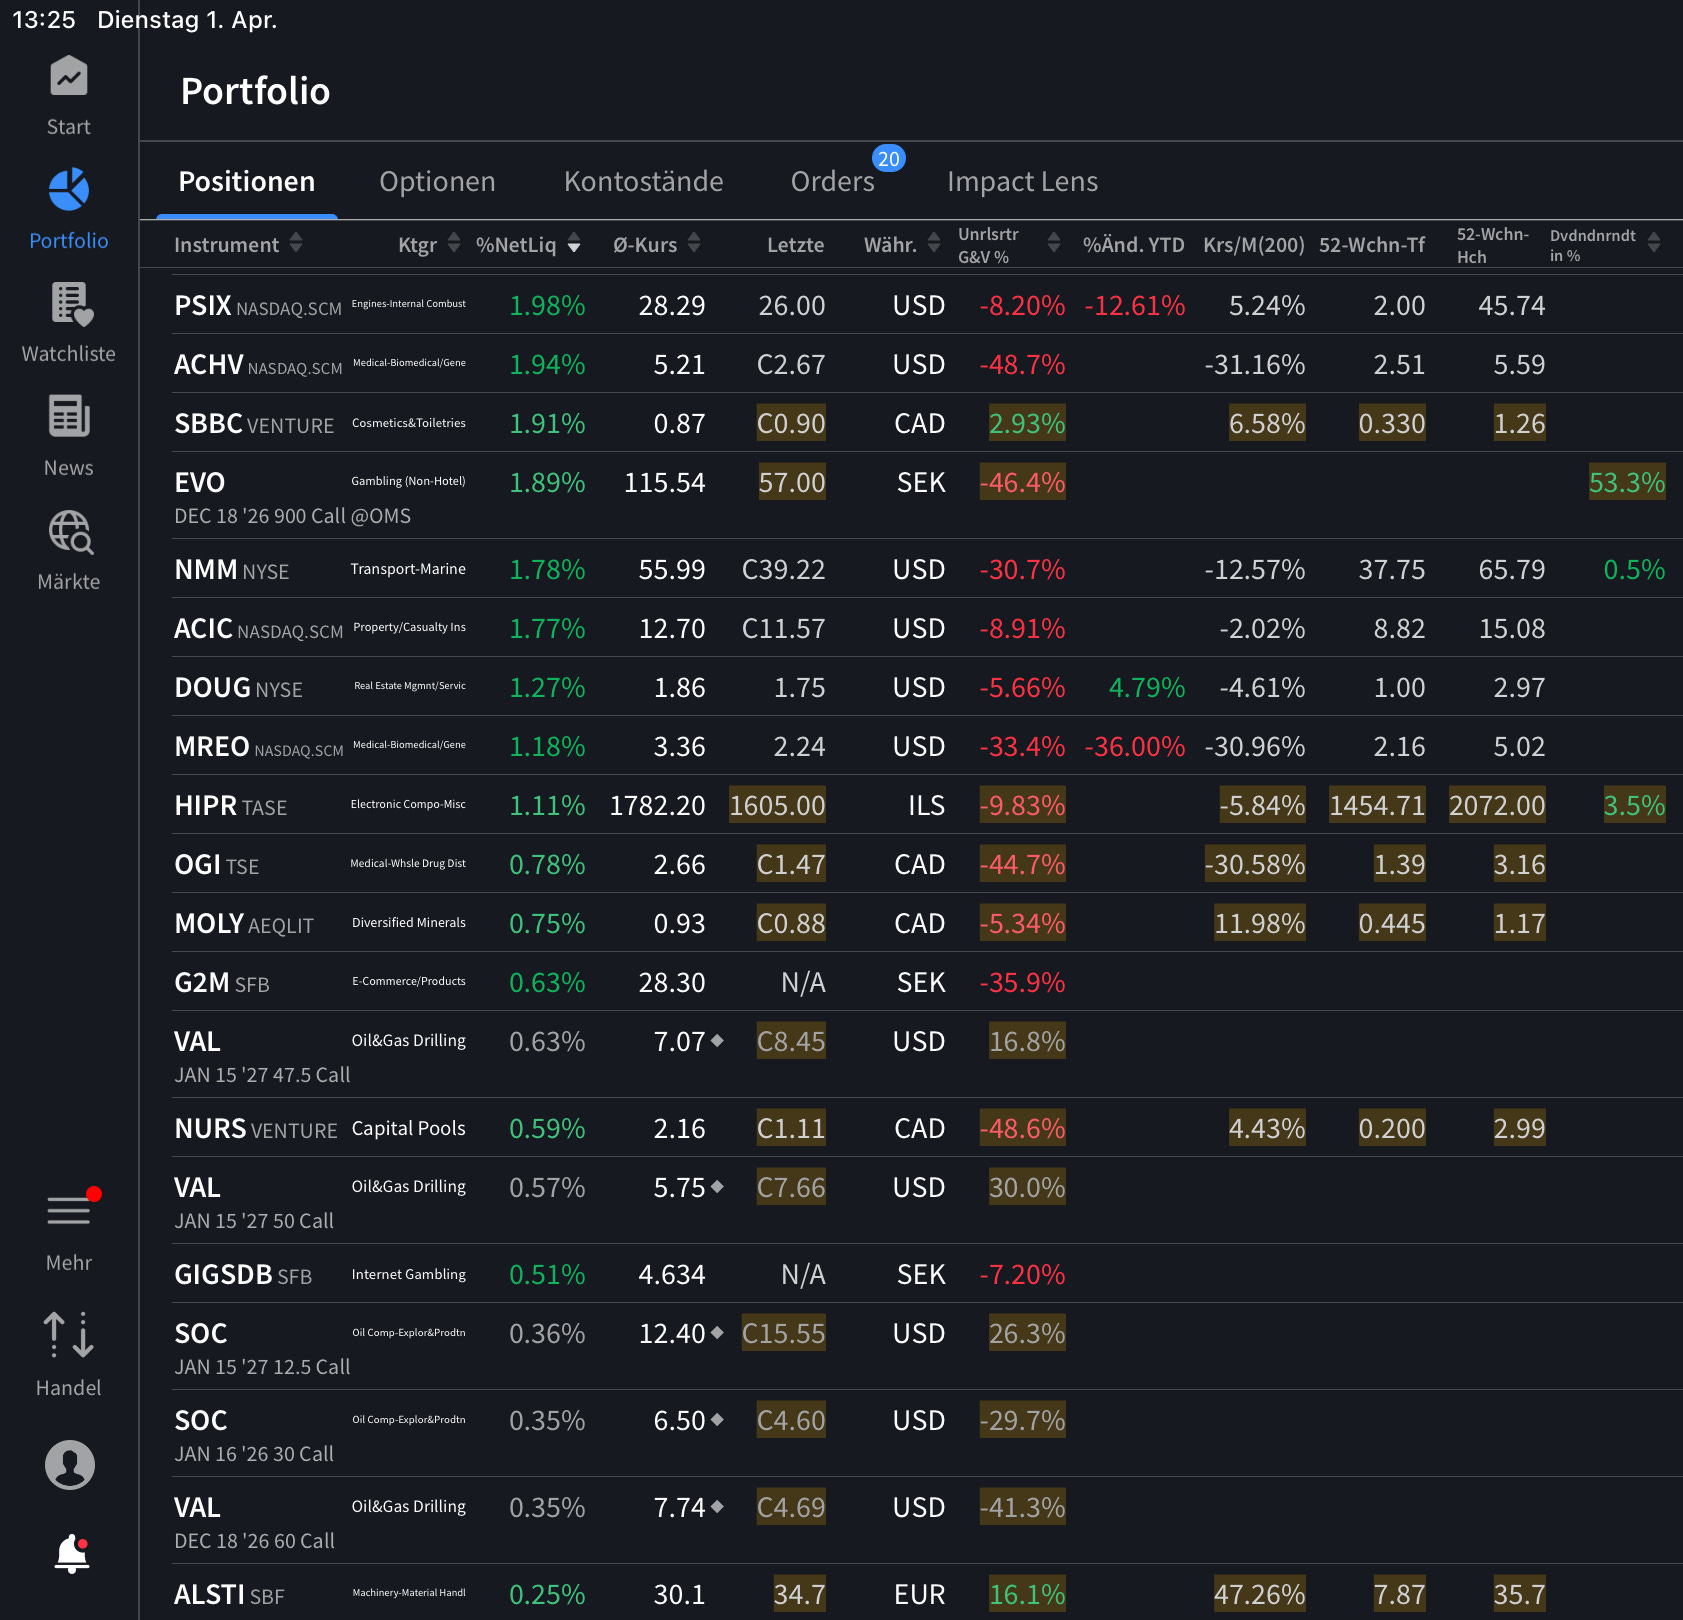This screenshot has width=1683, height=1620.
Task: Open the MREO position row
Action: (926, 746)
